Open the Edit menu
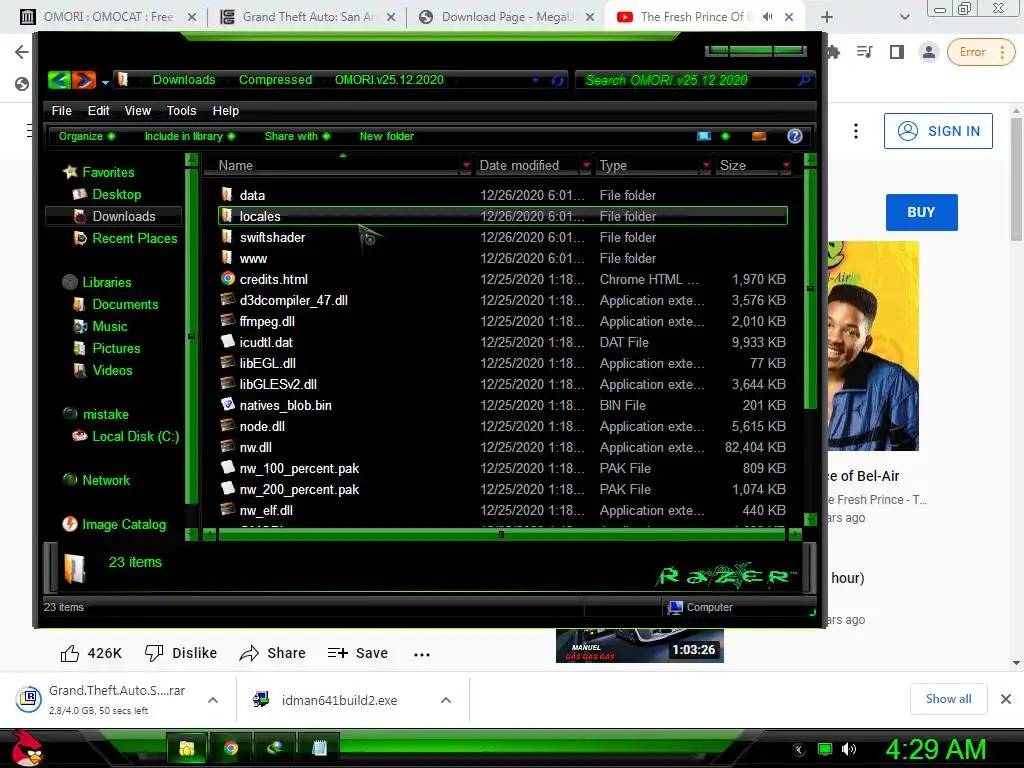Screen dimensions: 1024x768 [99, 111]
